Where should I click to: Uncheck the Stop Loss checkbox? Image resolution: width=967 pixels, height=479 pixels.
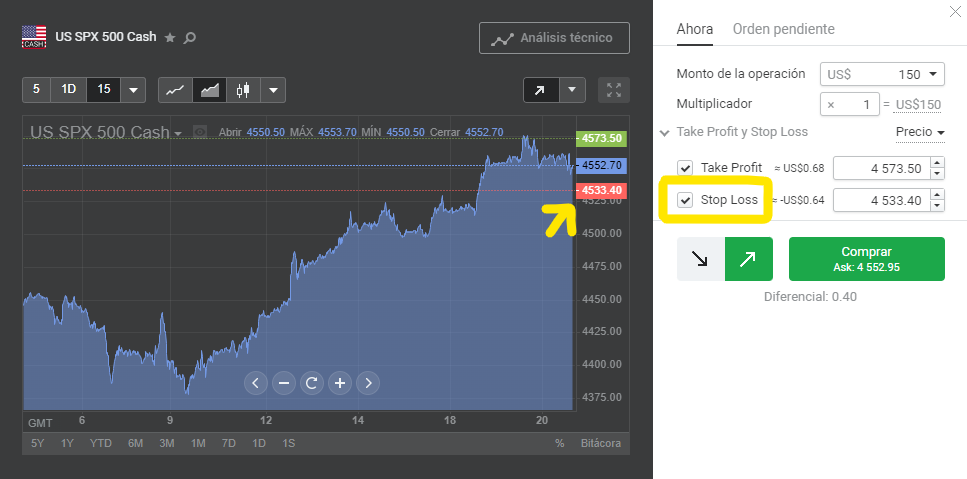coord(685,200)
